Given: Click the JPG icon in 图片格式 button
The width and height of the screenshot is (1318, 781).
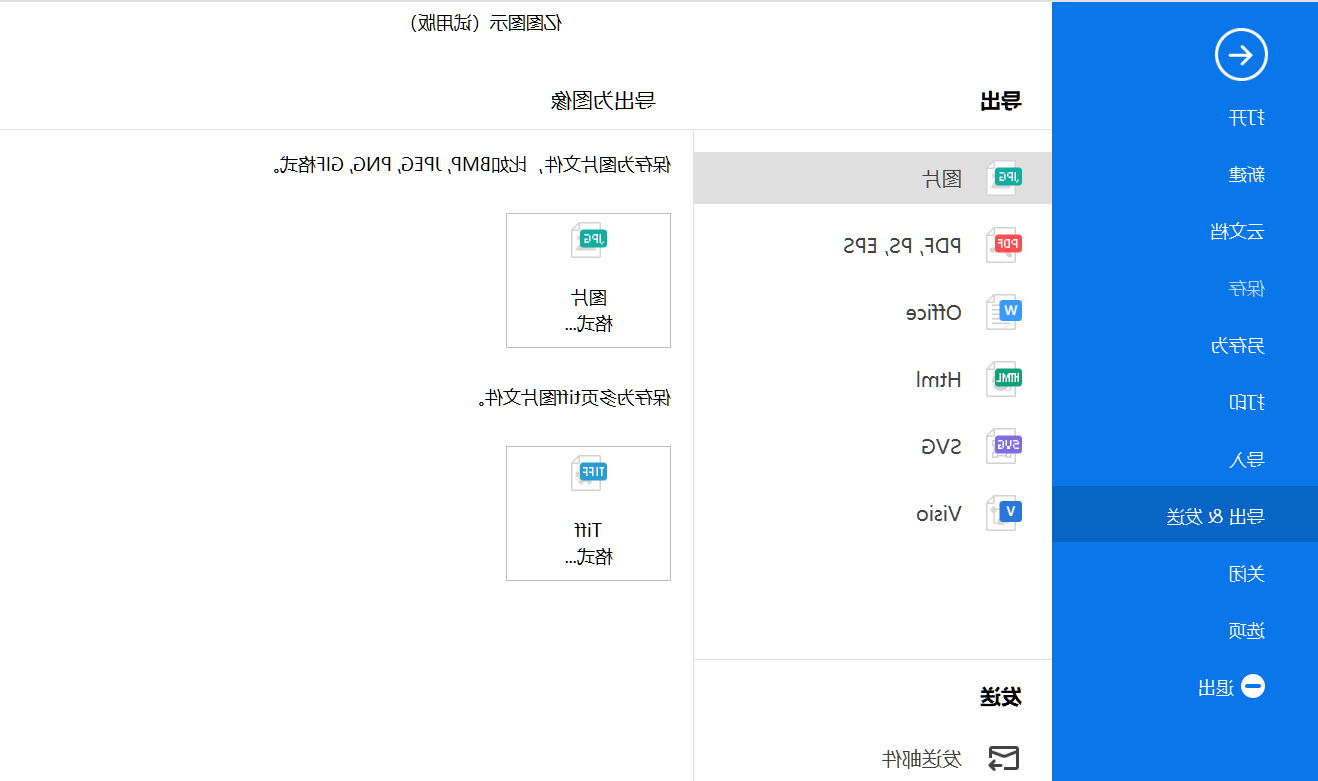Looking at the screenshot, I should coord(589,241).
